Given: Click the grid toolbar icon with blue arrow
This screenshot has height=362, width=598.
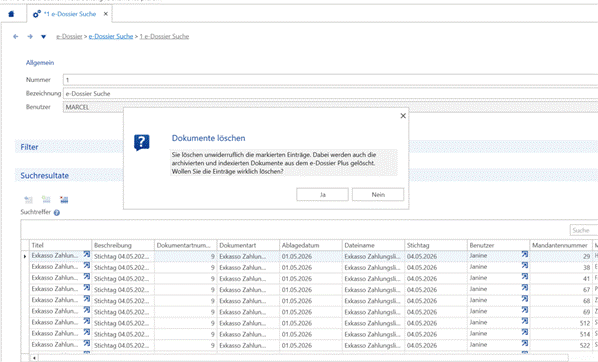Looking at the screenshot, I should (x=28, y=200).
